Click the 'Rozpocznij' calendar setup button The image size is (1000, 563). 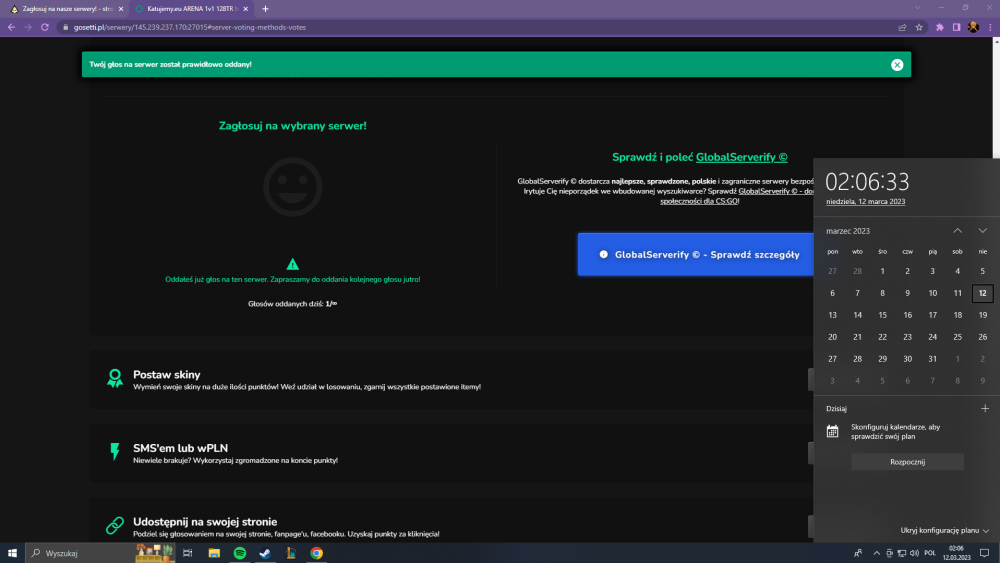[907, 462]
